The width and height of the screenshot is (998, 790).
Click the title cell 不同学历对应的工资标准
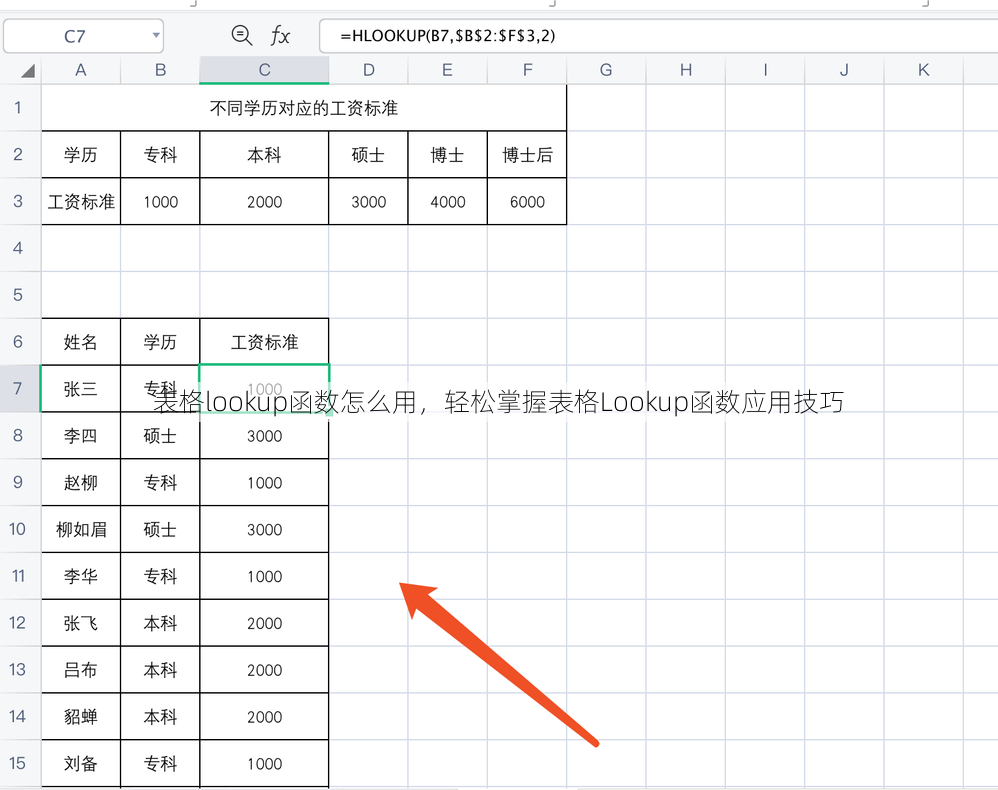[304, 108]
